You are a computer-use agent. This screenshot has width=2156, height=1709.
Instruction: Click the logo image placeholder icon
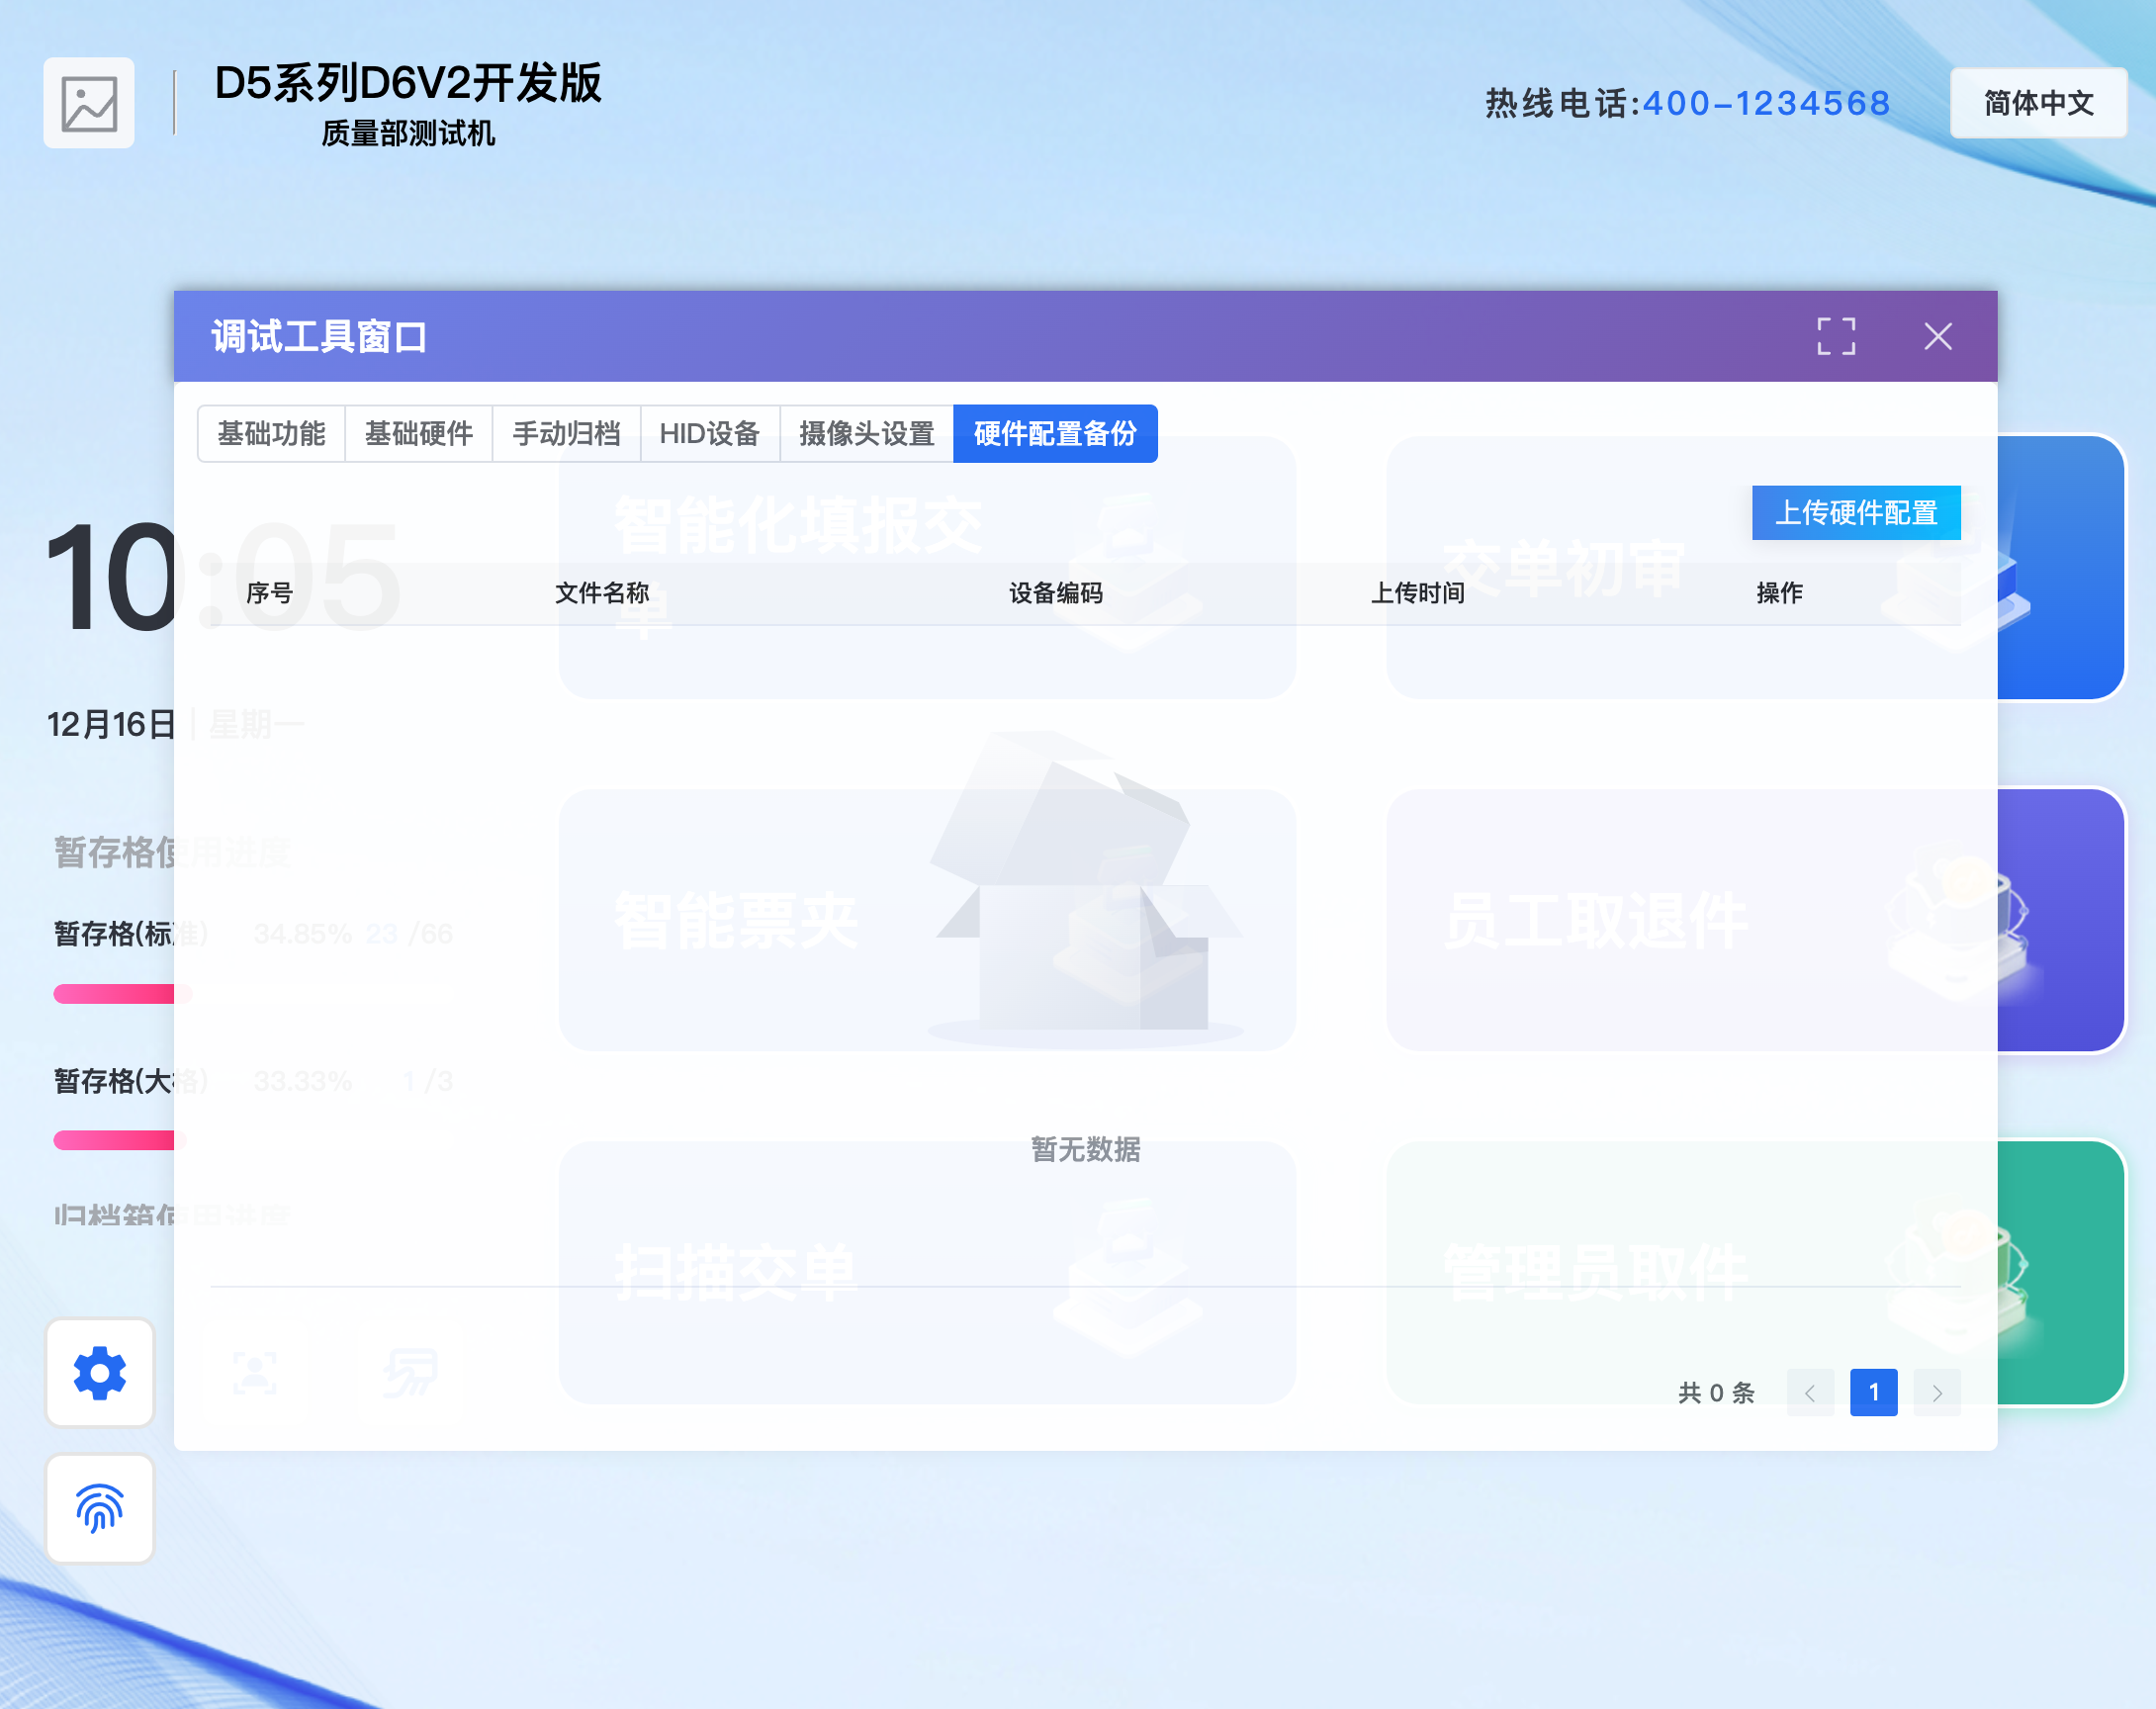click(89, 104)
